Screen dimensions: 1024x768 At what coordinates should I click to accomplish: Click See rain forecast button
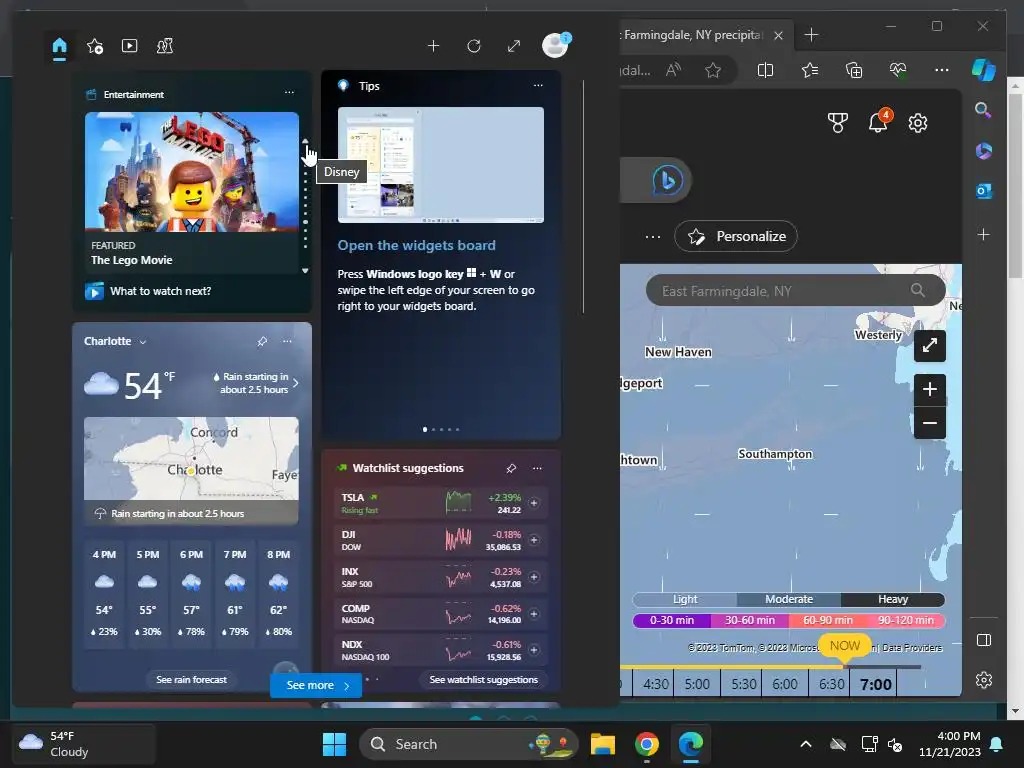[191, 680]
